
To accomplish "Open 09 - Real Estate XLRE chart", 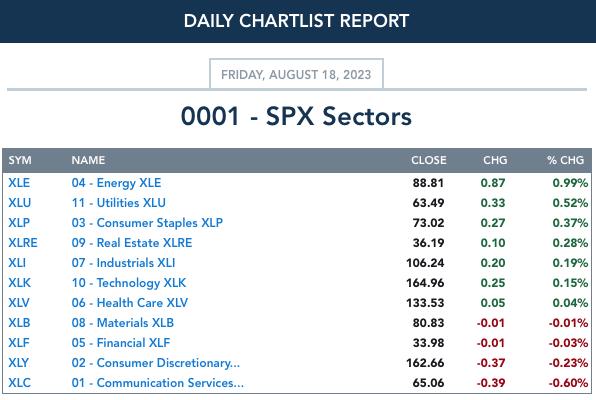I will coord(132,243).
